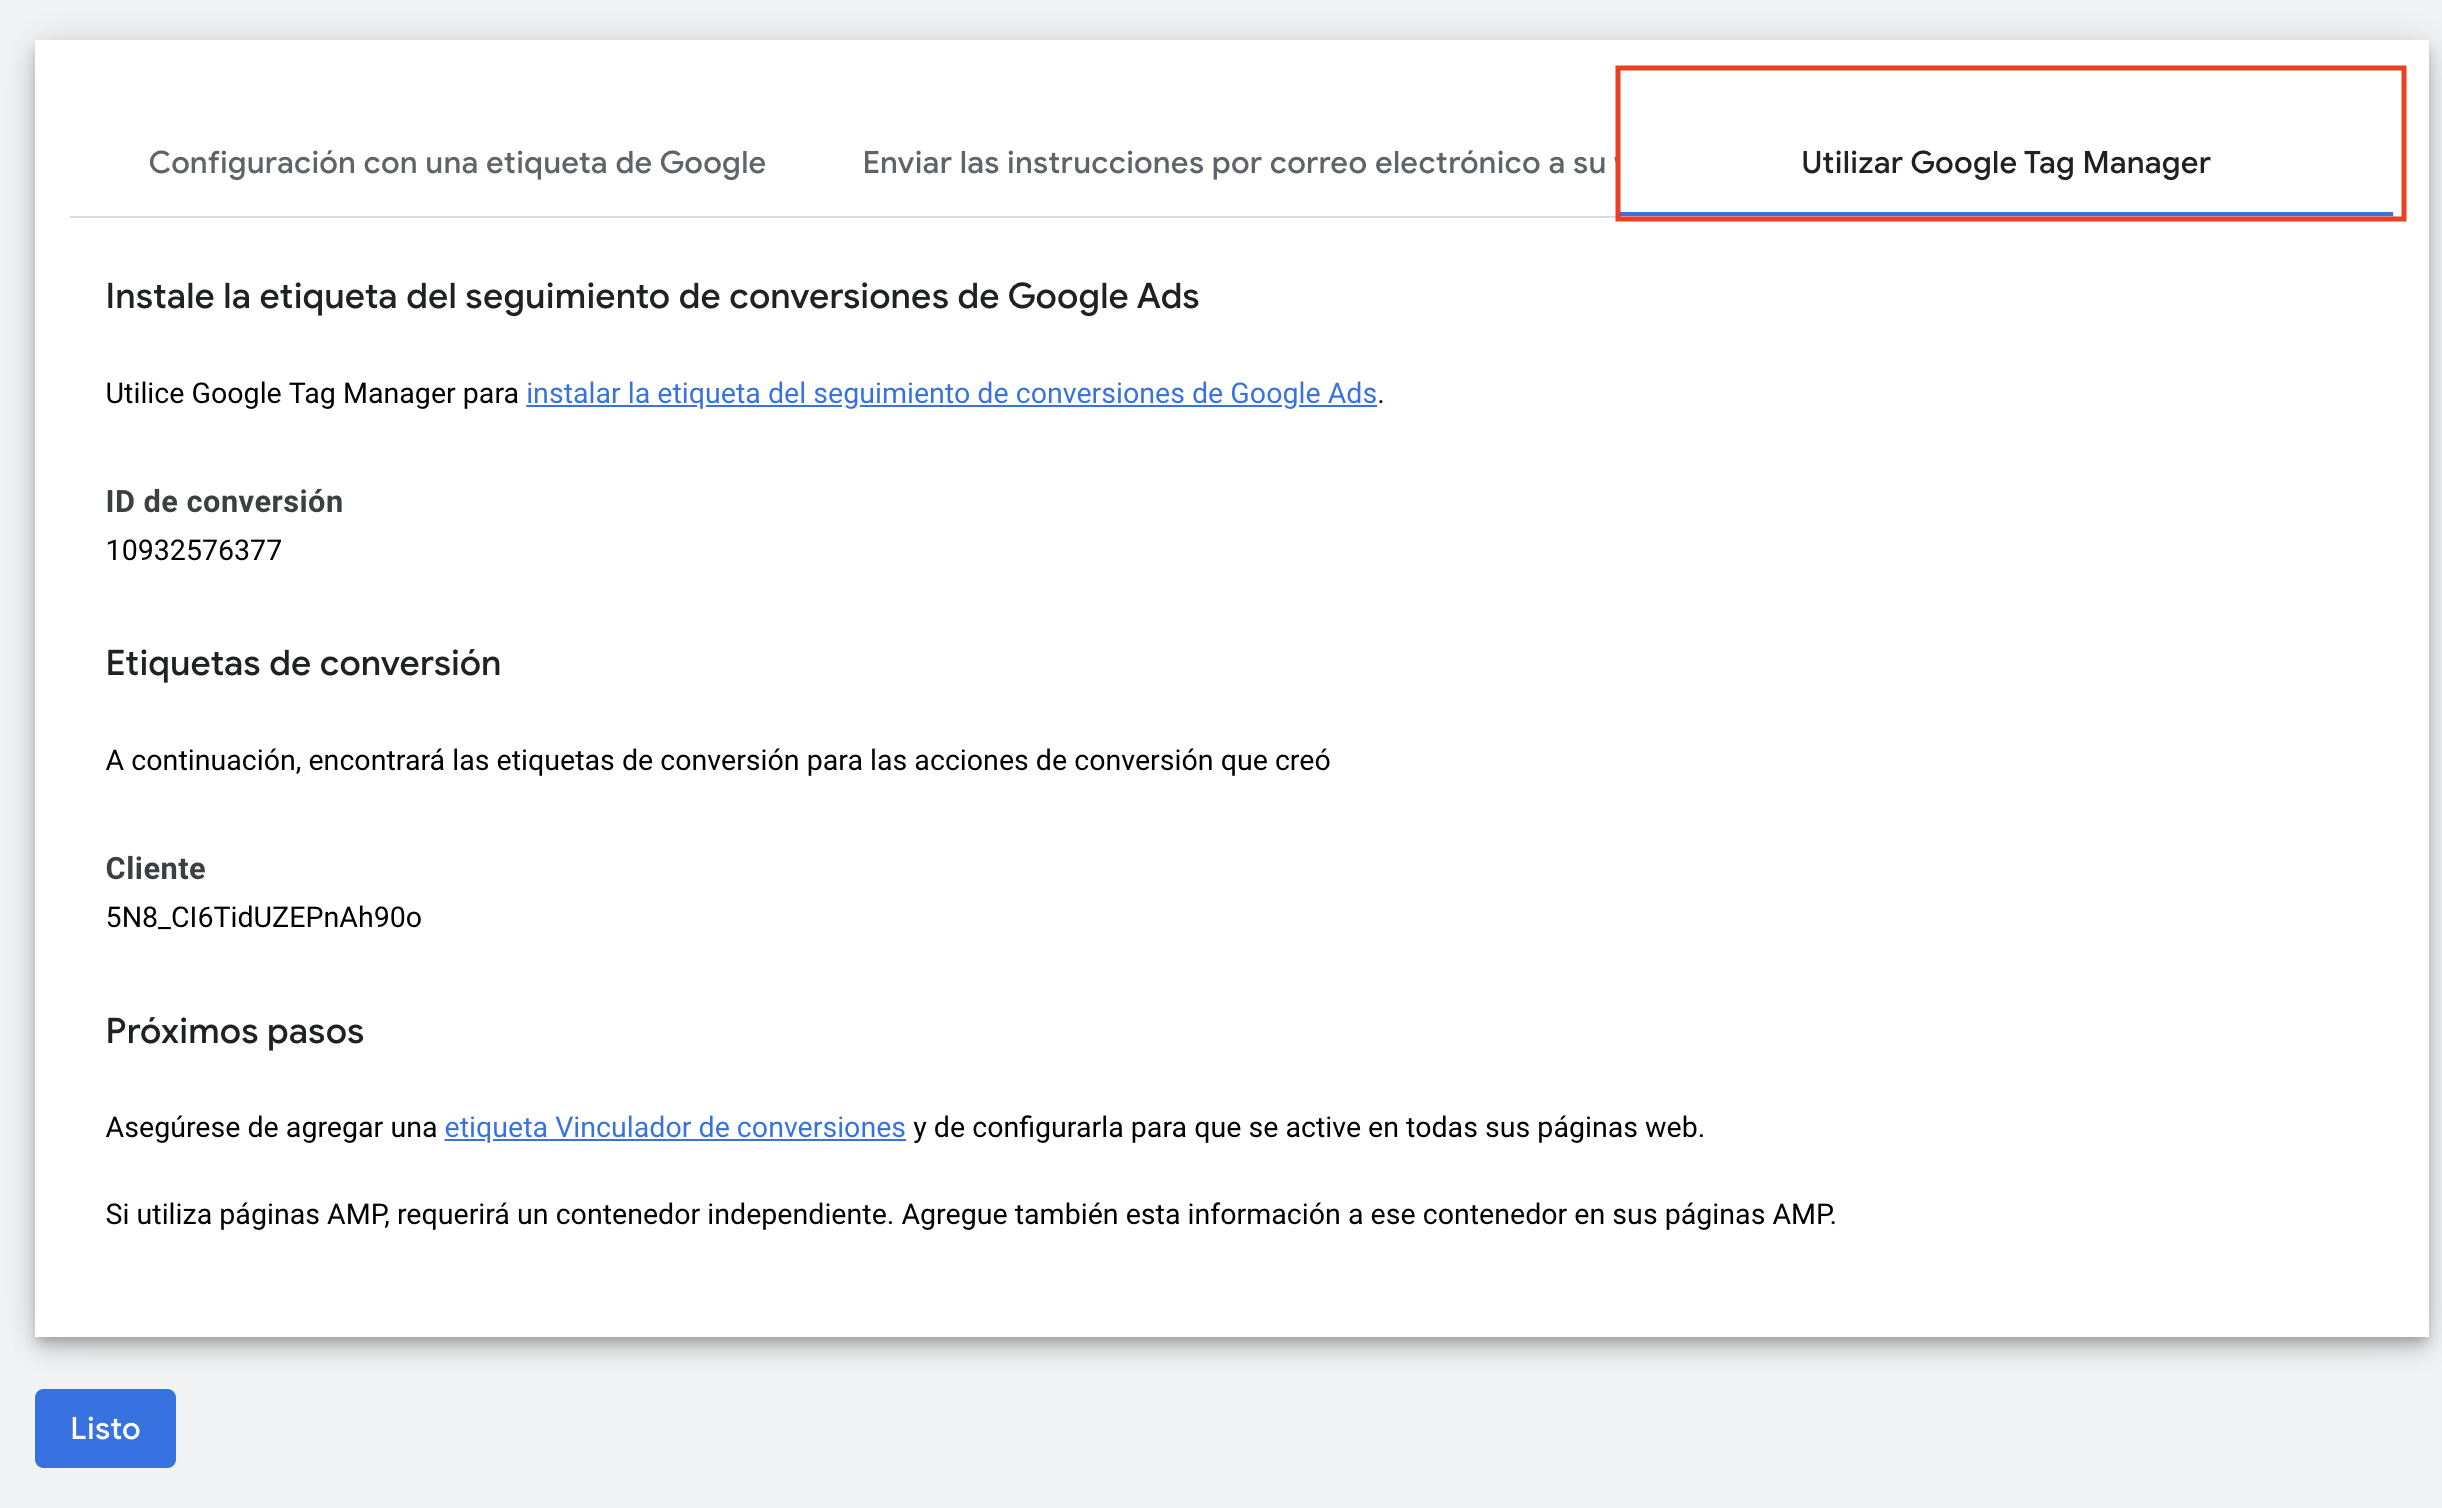Follow the 'etiqueta Vinculador de conversiones' link
Image resolution: width=2442 pixels, height=1508 pixels.
675,1127
